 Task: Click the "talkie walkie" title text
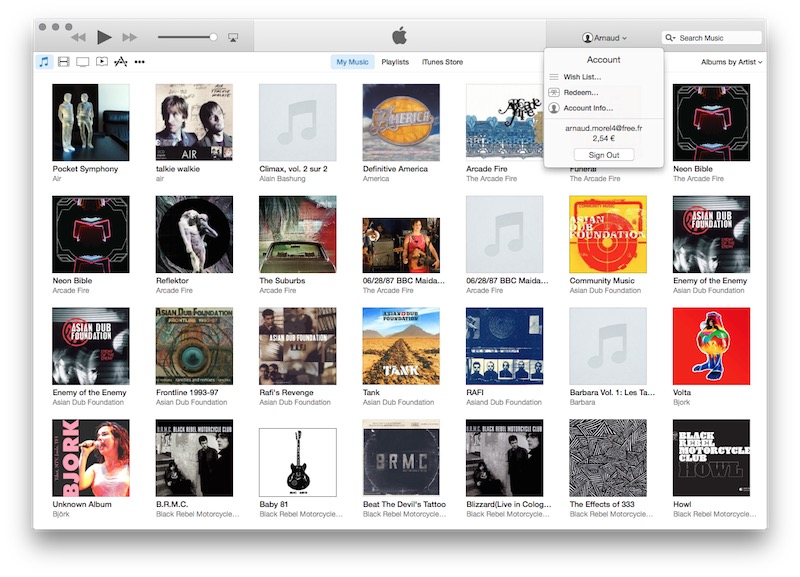[178, 169]
